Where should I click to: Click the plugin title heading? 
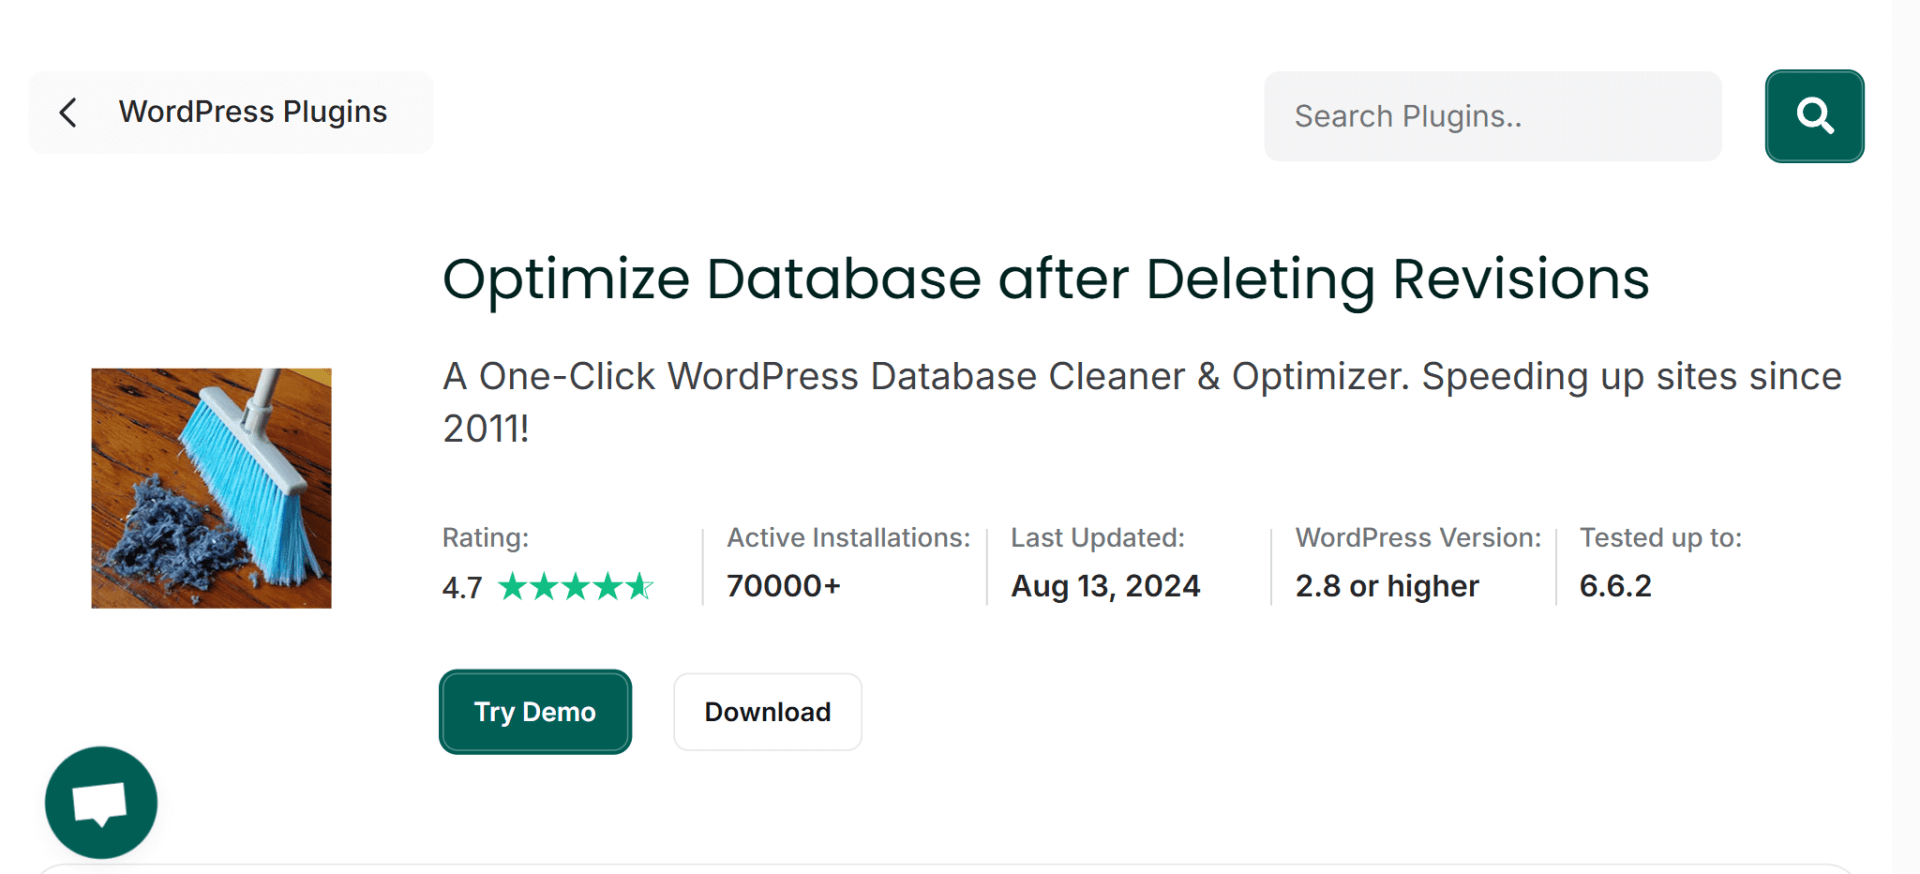(1046, 279)
